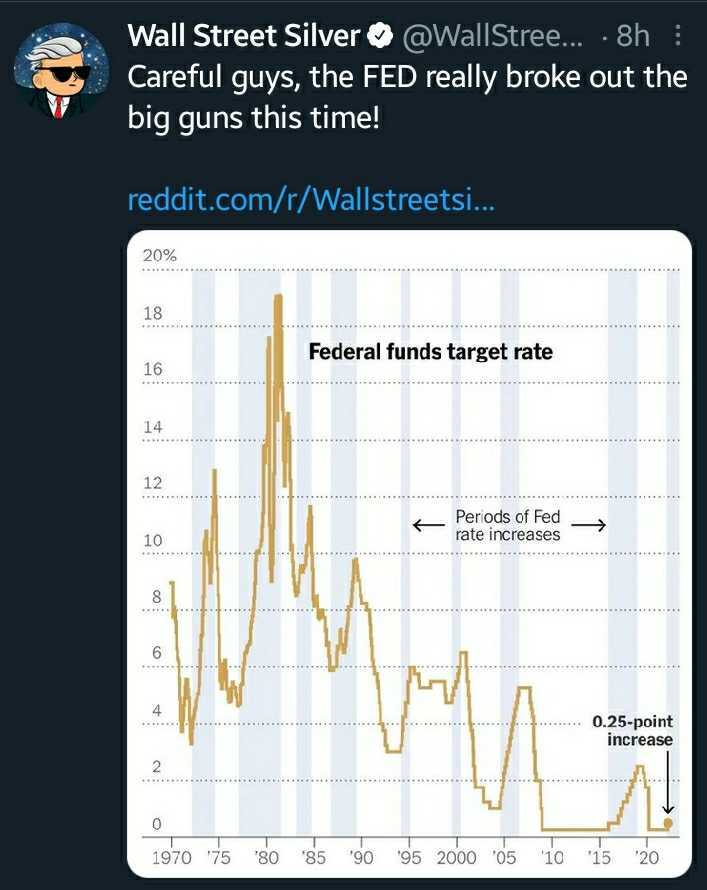This screenshot has width=707, height=890.
Task: Click the gold dot at the chart's end
Action: [669, 823]
